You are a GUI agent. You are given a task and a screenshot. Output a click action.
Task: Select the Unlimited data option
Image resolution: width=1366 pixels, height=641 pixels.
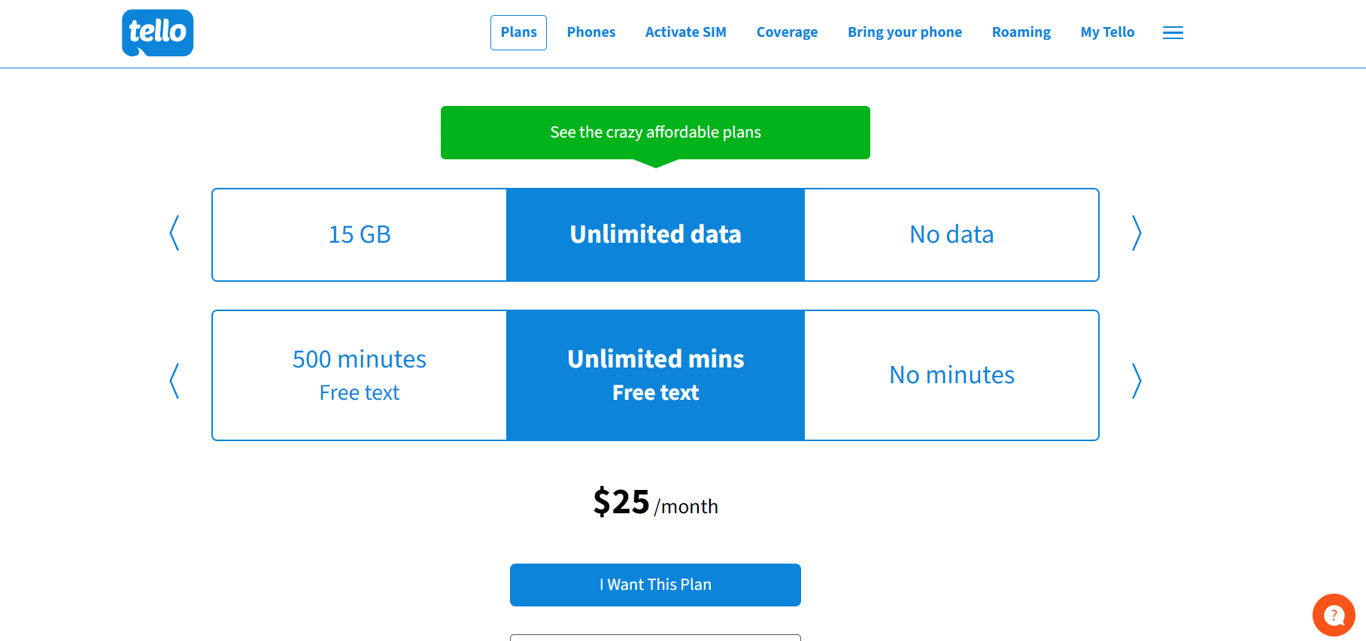click(655, 235)
